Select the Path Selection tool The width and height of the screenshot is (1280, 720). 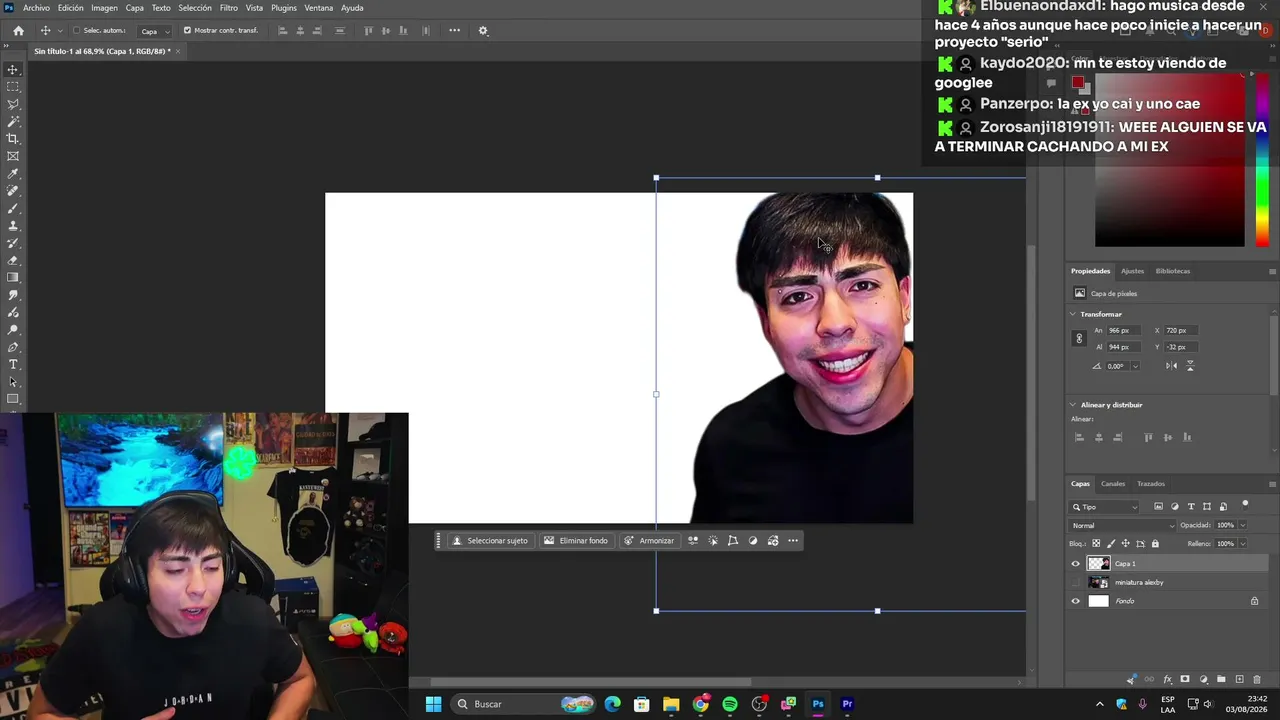pyautogui.click(x=13, y=382)
